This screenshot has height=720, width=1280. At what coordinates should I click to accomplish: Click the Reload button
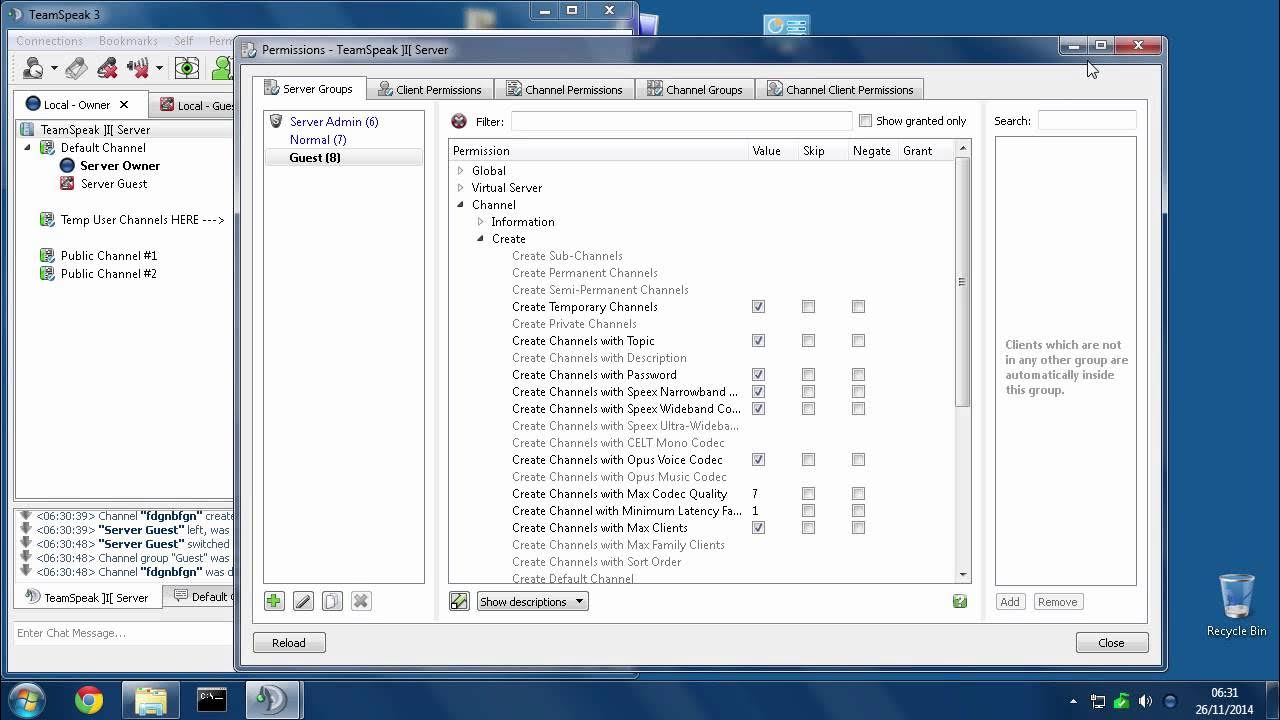pyautogui.click(x=289, y=643)
